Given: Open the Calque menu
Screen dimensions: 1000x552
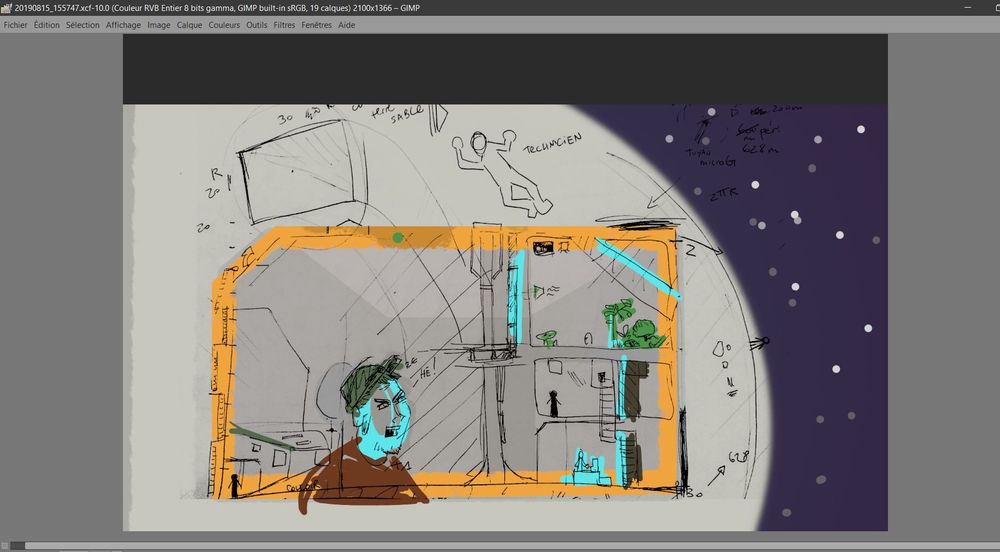Looking at the screenshot, I should (x=189, y=25).
